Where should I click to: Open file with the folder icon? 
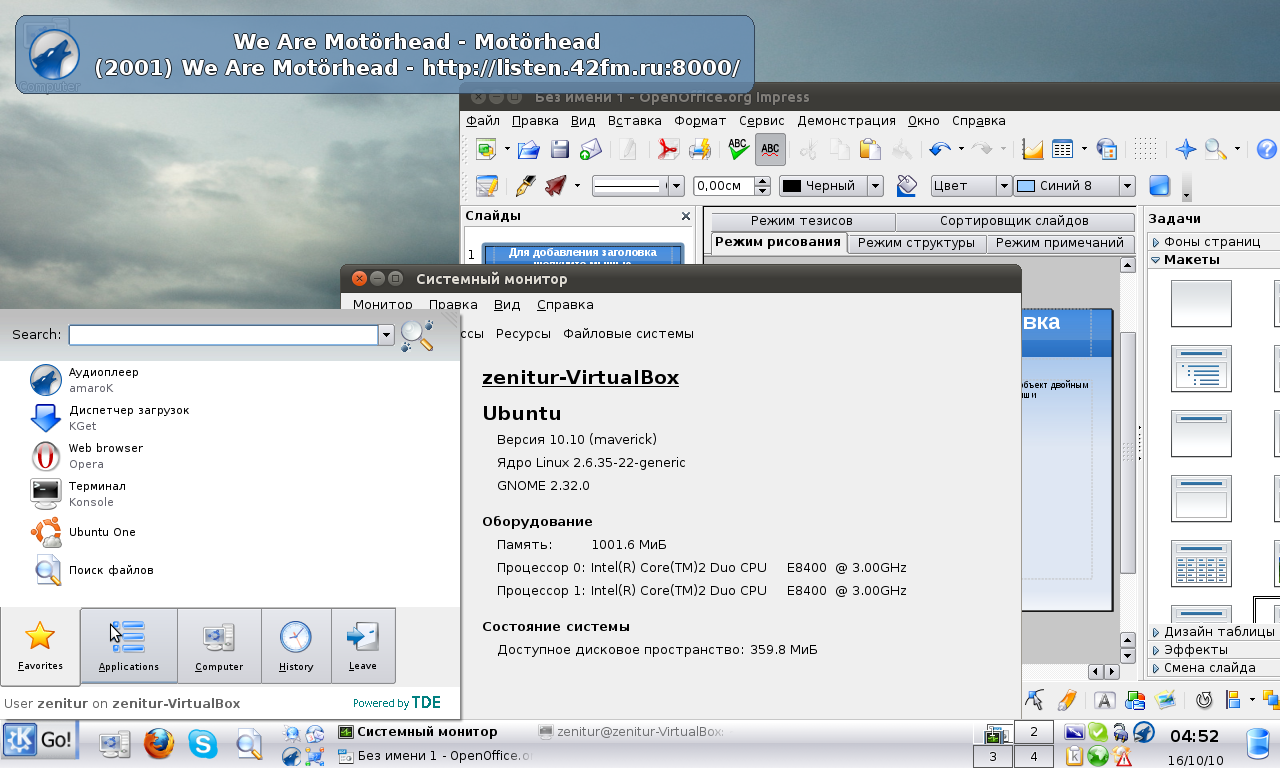[529, 150]
